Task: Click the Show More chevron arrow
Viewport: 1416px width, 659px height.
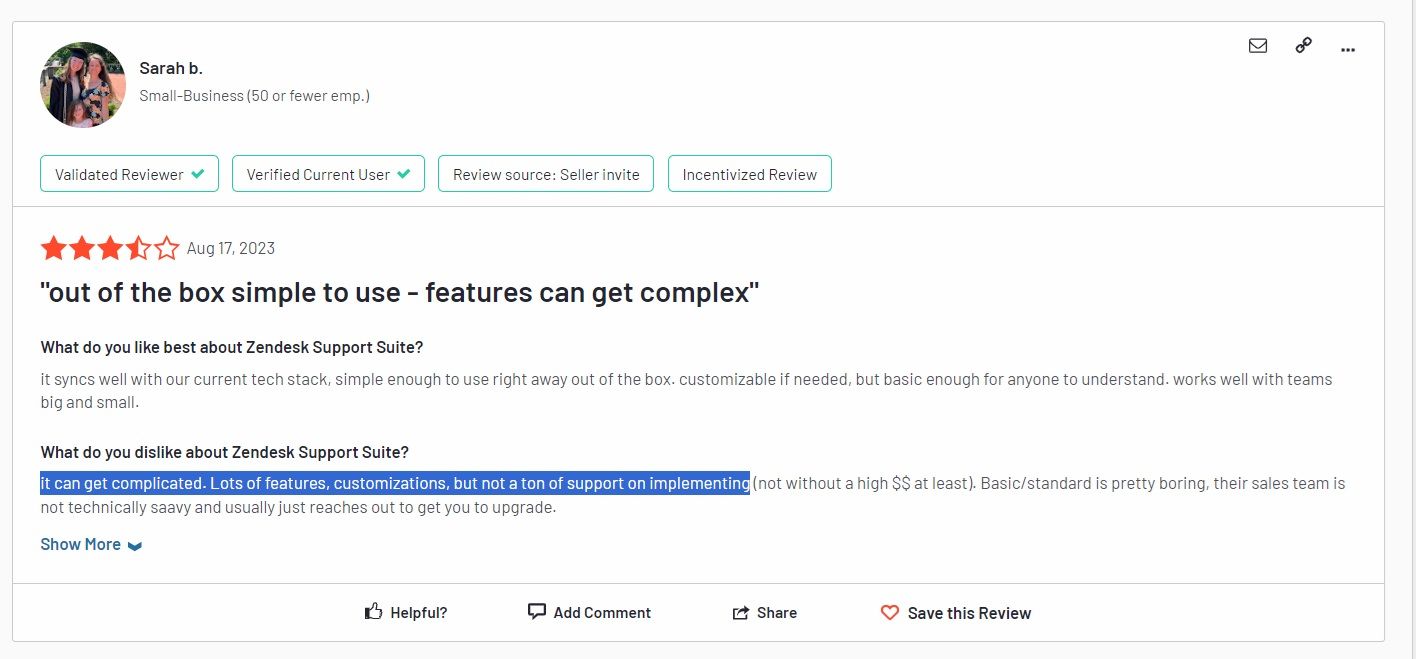Action: tap(135, 546)
